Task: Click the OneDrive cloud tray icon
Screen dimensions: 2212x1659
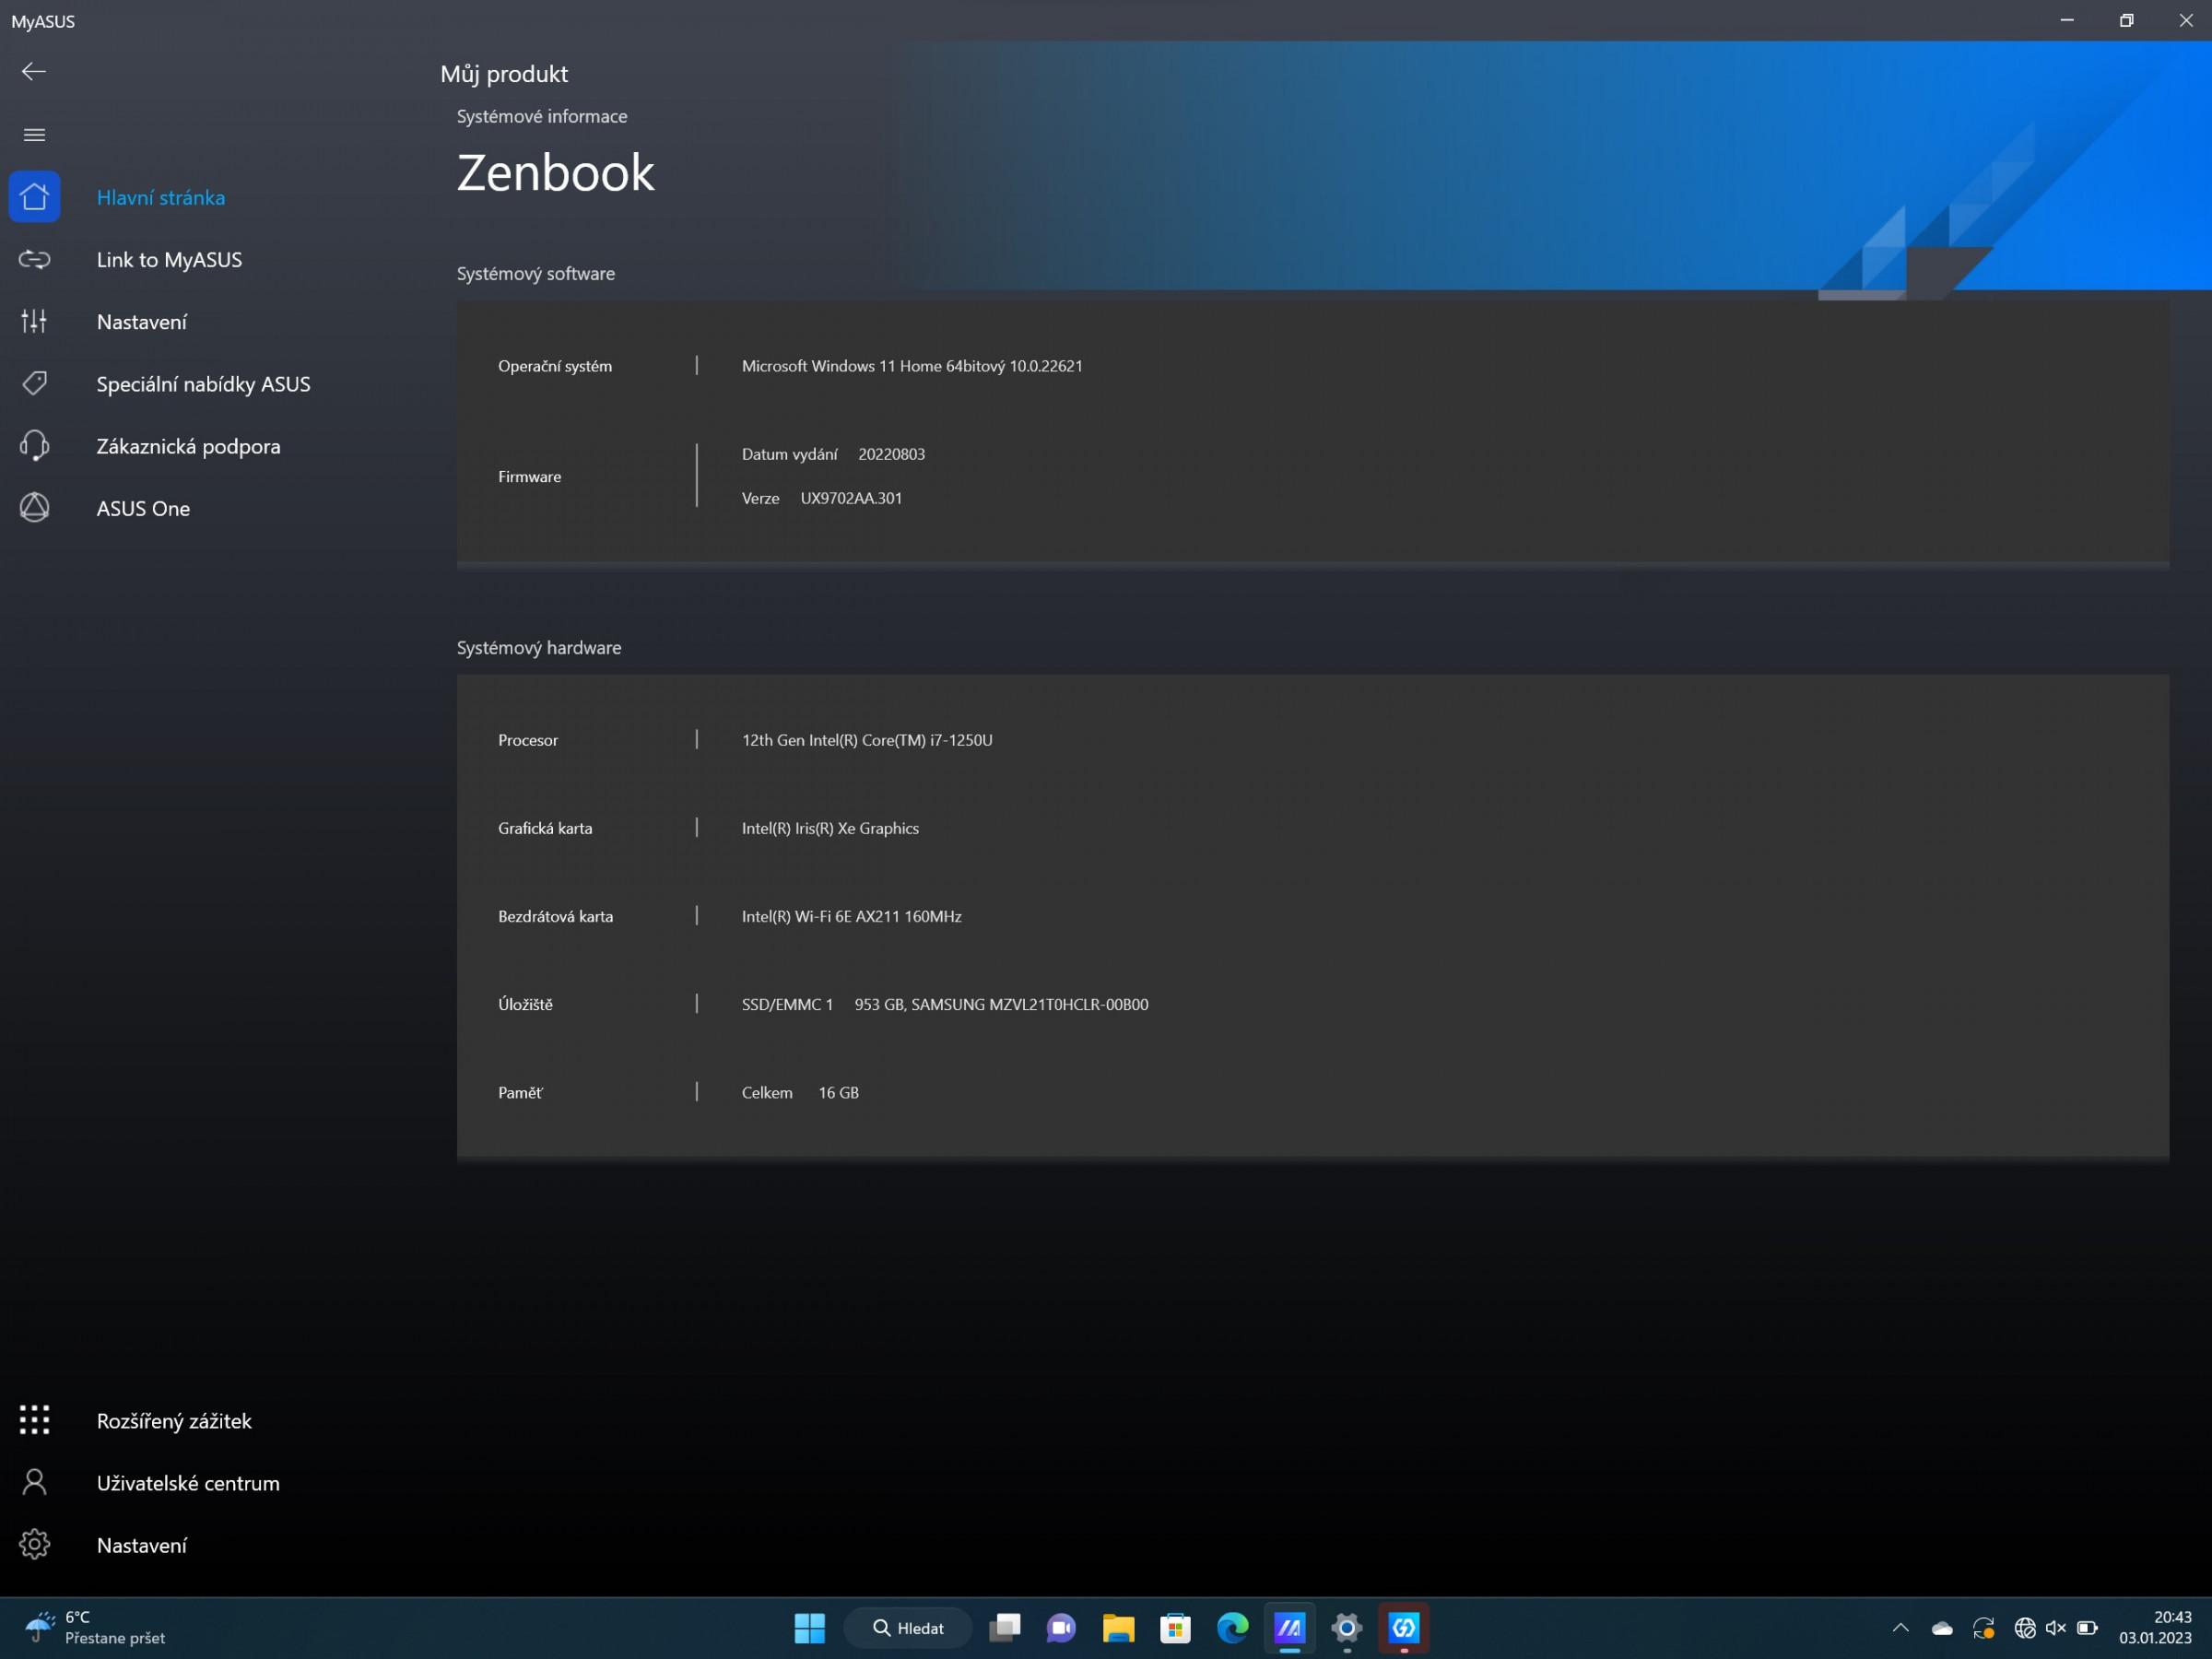Action: (1942, 1628)
